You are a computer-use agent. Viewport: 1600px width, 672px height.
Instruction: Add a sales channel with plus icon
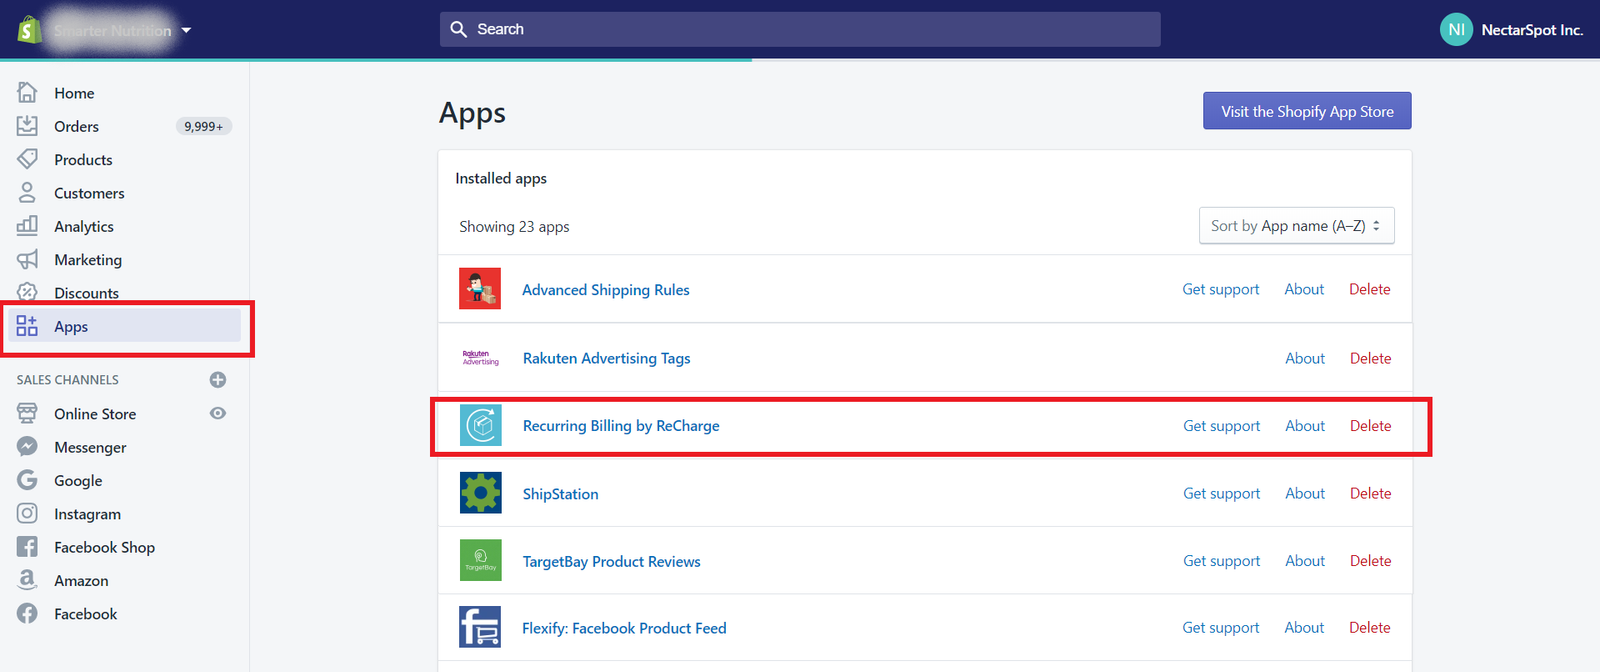point(218,380)
